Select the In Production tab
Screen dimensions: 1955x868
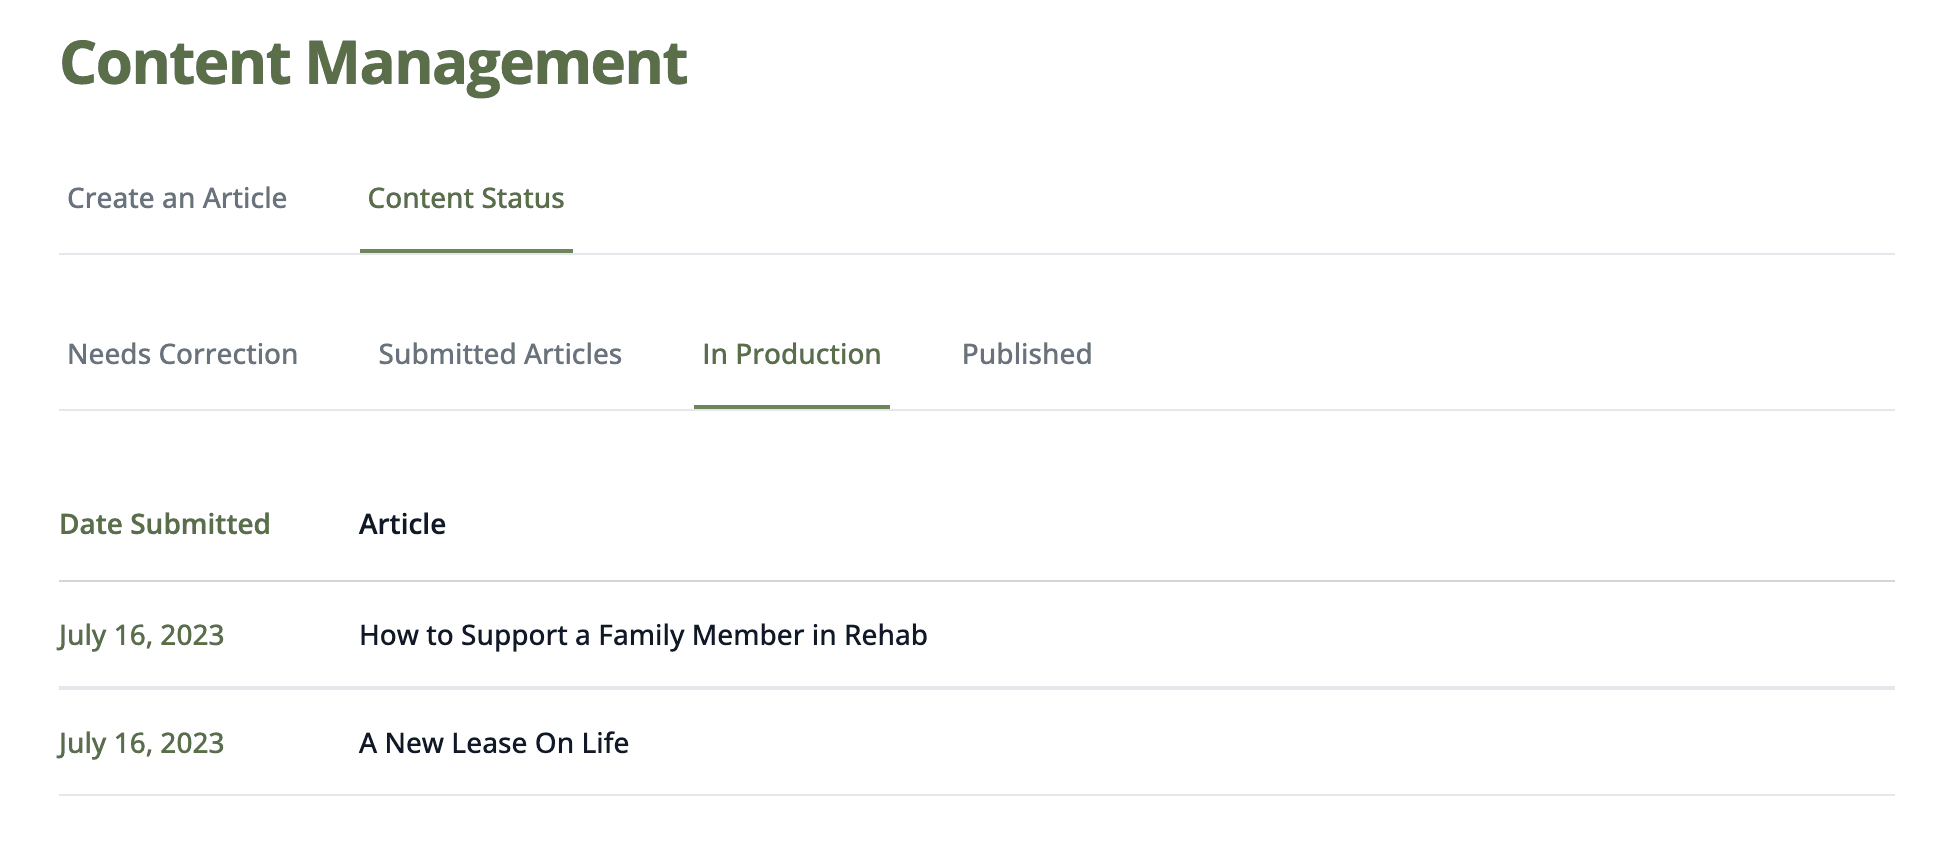(x=791, y=354)
